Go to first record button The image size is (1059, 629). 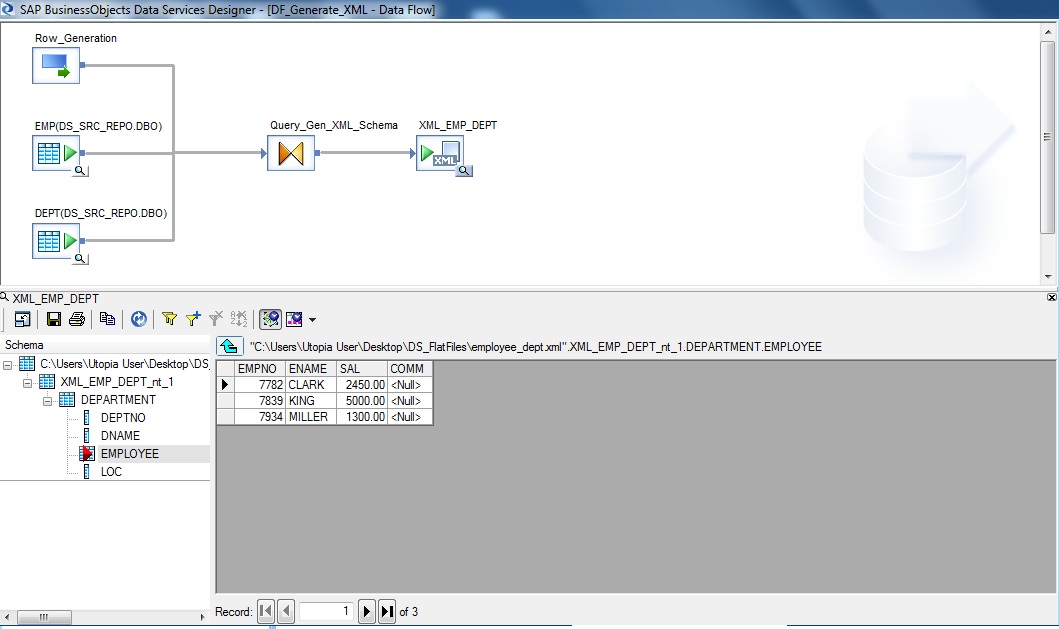266,611
